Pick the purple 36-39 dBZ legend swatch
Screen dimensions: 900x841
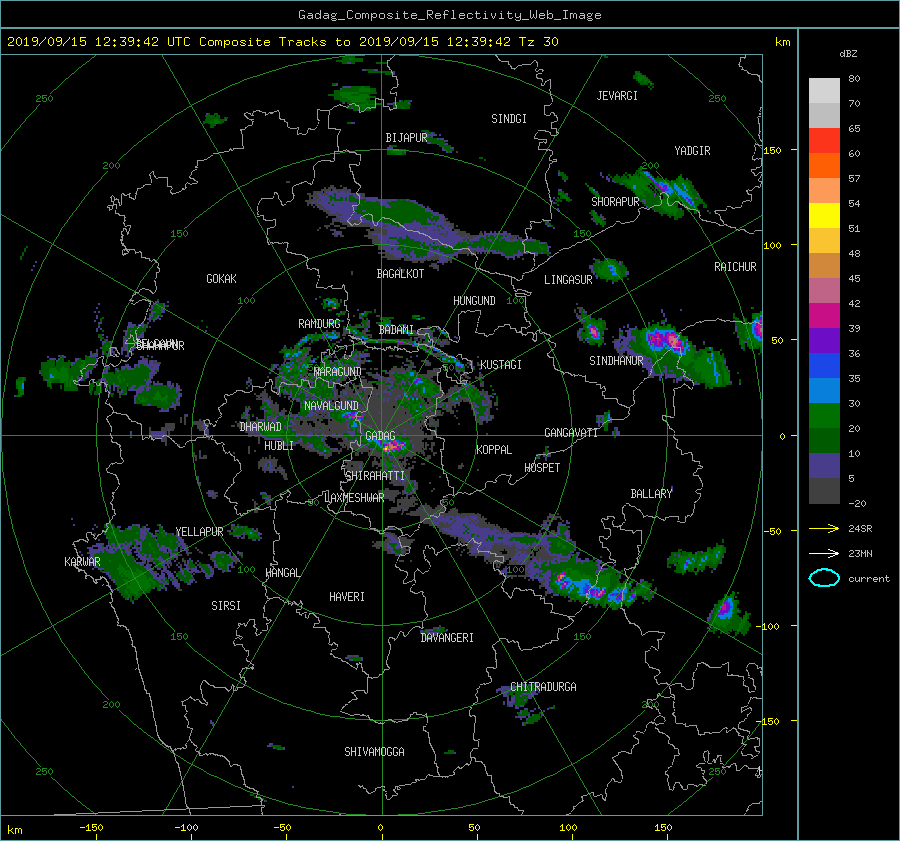[x=824, y=340]
